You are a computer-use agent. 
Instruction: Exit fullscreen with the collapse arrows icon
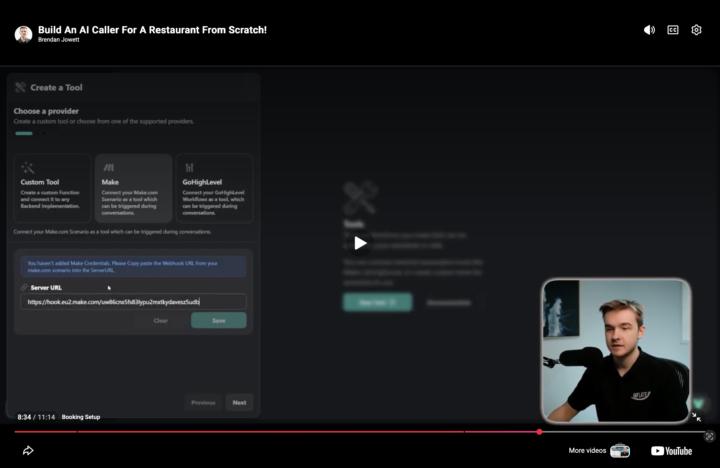[x=697, y=417]
